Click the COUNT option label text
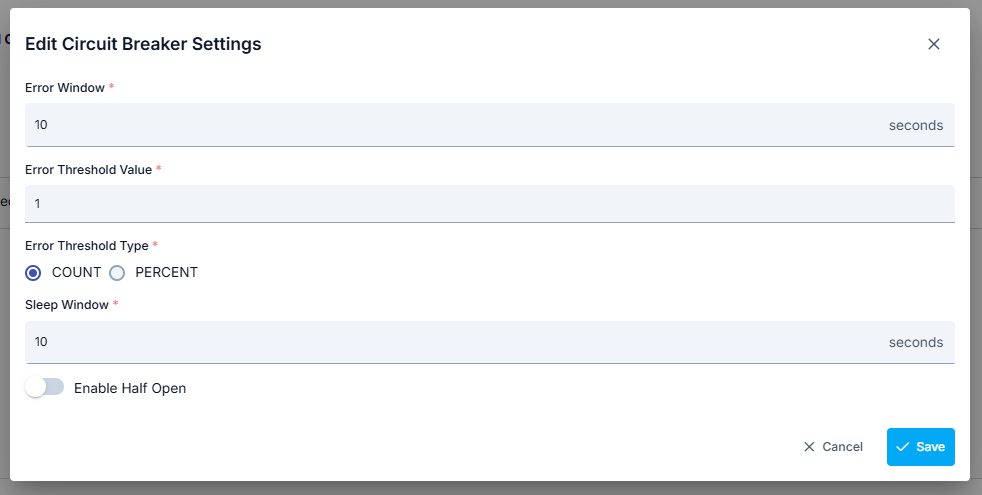 pyautogui.click(x=77, y=272)
